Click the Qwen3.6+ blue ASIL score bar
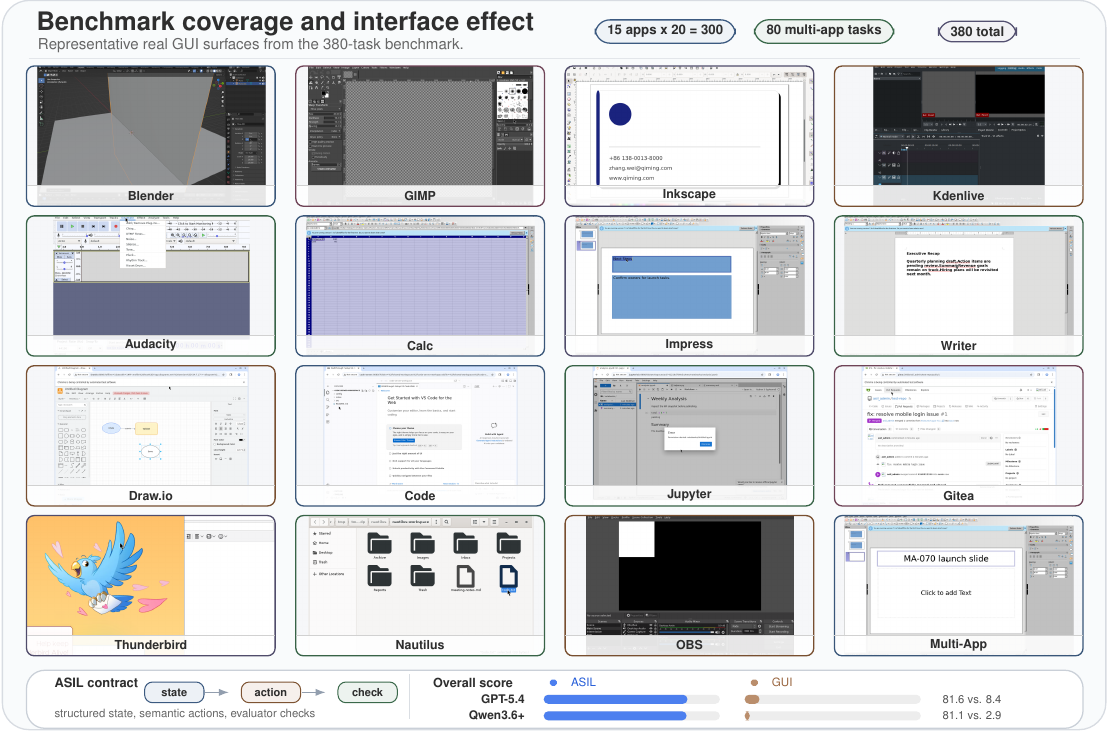Screen dimensions: 1120x742 point(614,715)
